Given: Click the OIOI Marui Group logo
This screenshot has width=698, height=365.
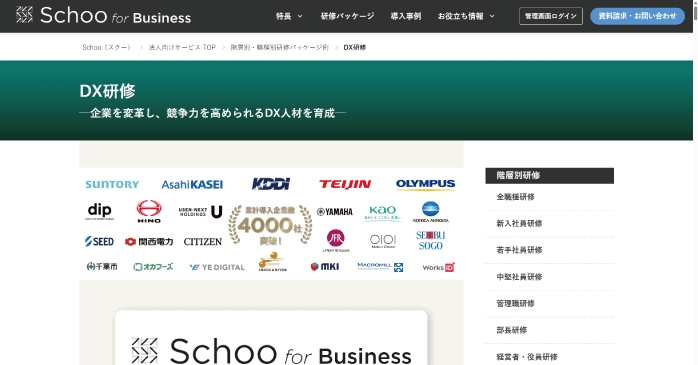Looking at the screenshot, I should click(x=383, y=241).
